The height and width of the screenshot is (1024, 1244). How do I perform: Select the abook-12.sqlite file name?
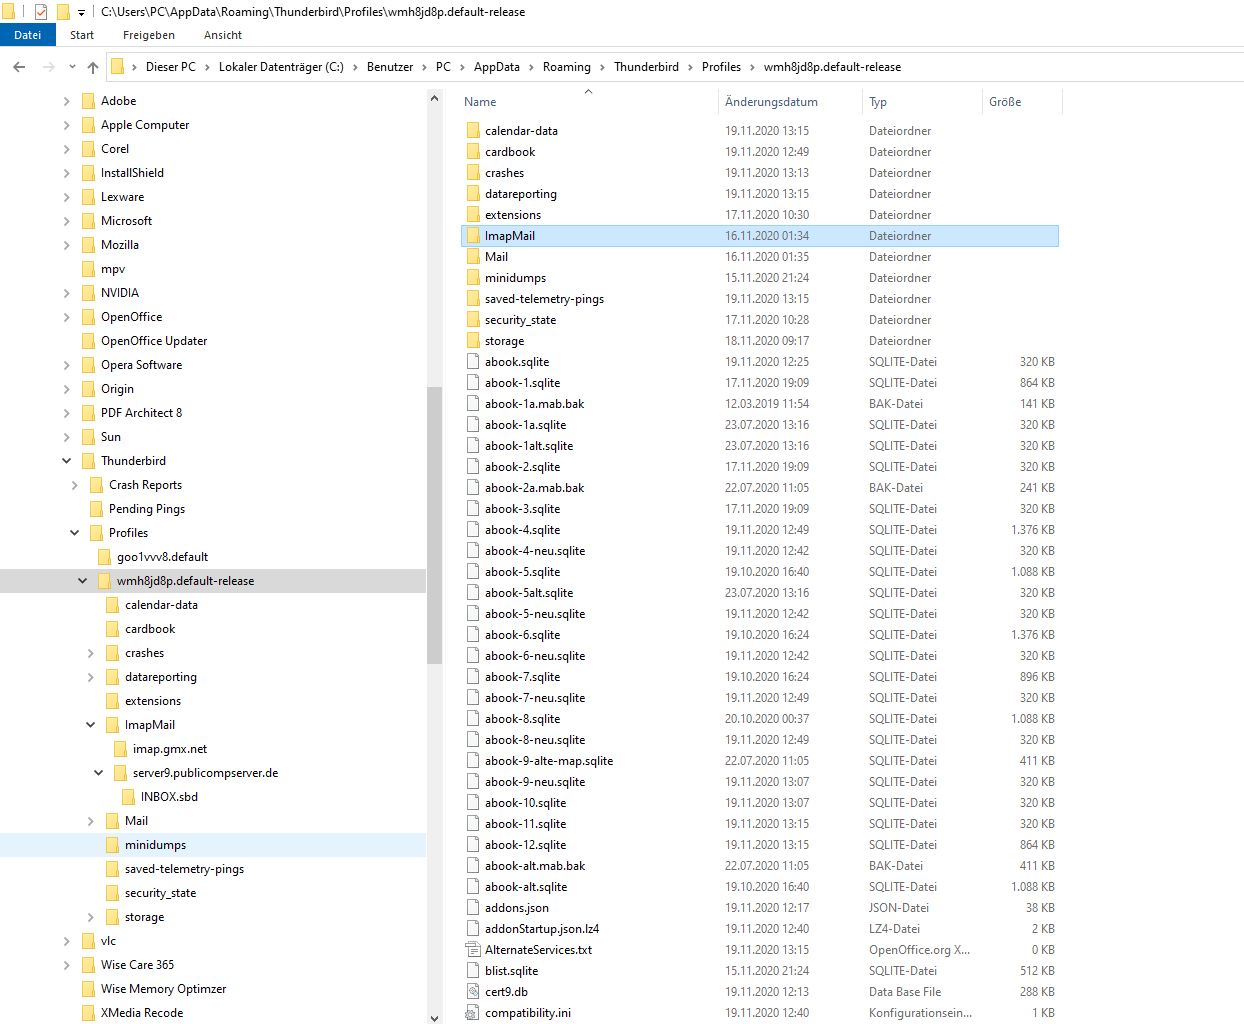(x=525, y=845)
